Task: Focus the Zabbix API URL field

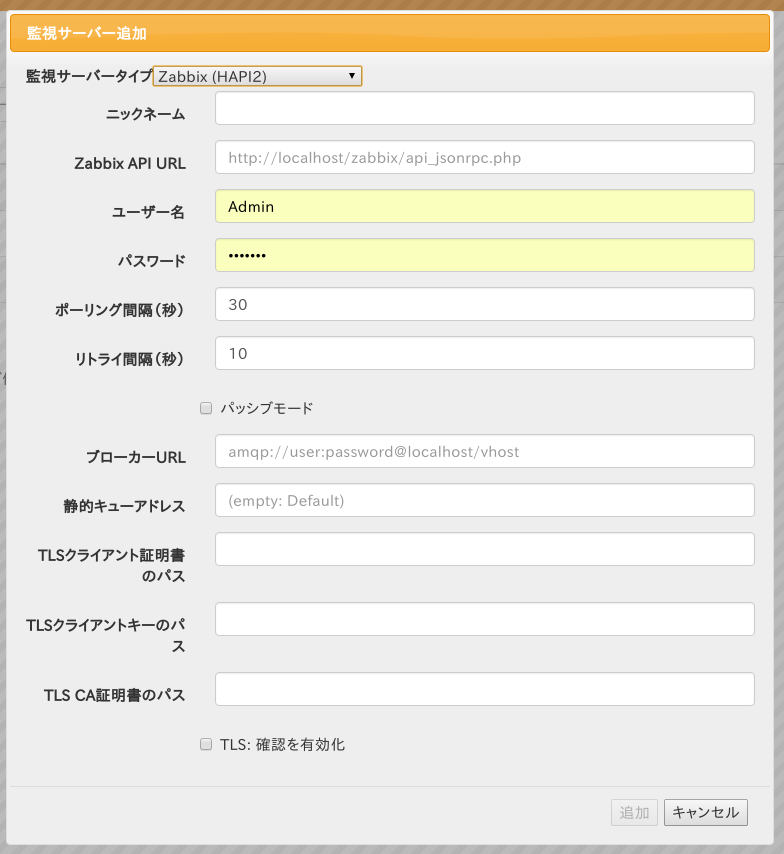Action: coord(484,157)
